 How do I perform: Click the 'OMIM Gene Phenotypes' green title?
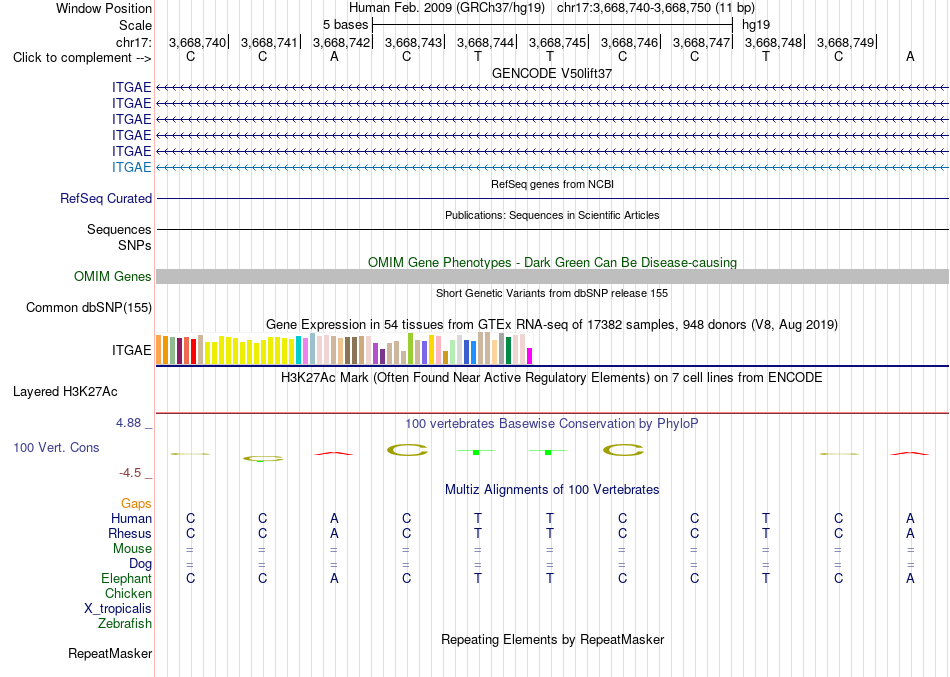pos(552,262)
